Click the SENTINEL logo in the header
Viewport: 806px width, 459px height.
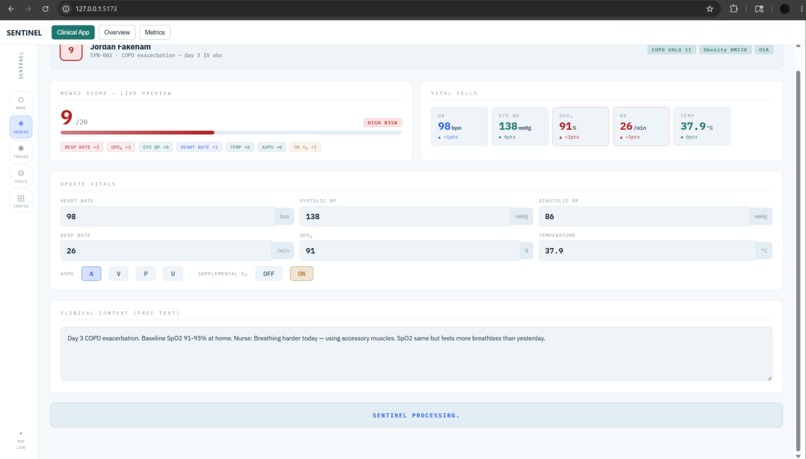pos(24,32)
